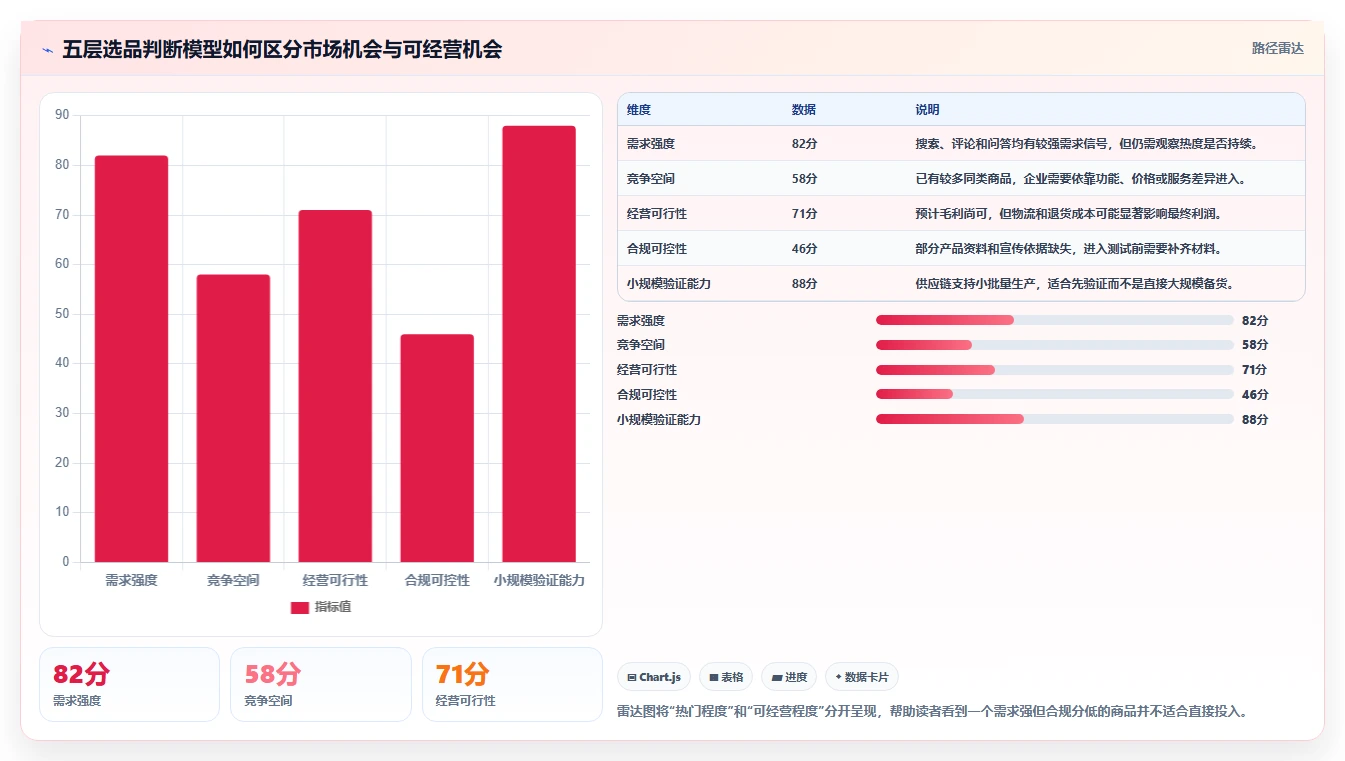Click the 路径雷达 label in the header

[x=1278, y=48]
